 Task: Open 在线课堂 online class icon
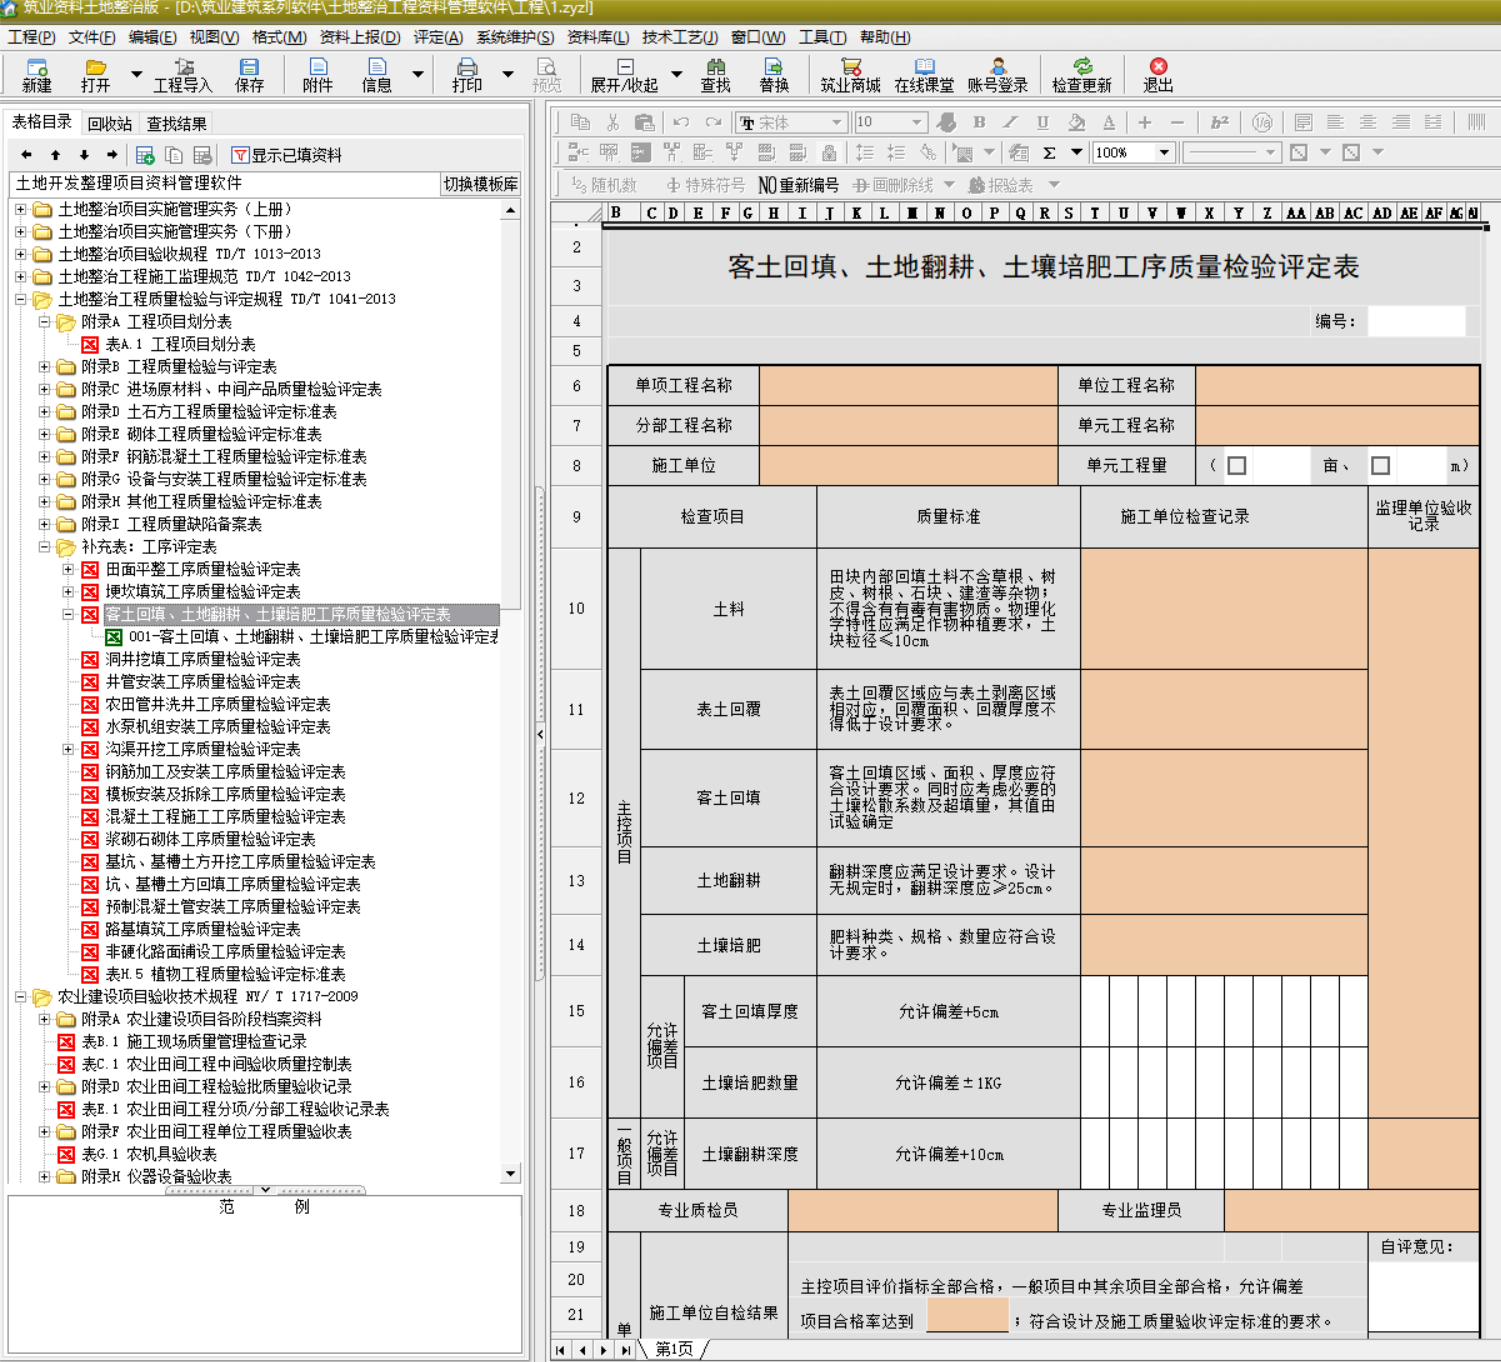924,75
